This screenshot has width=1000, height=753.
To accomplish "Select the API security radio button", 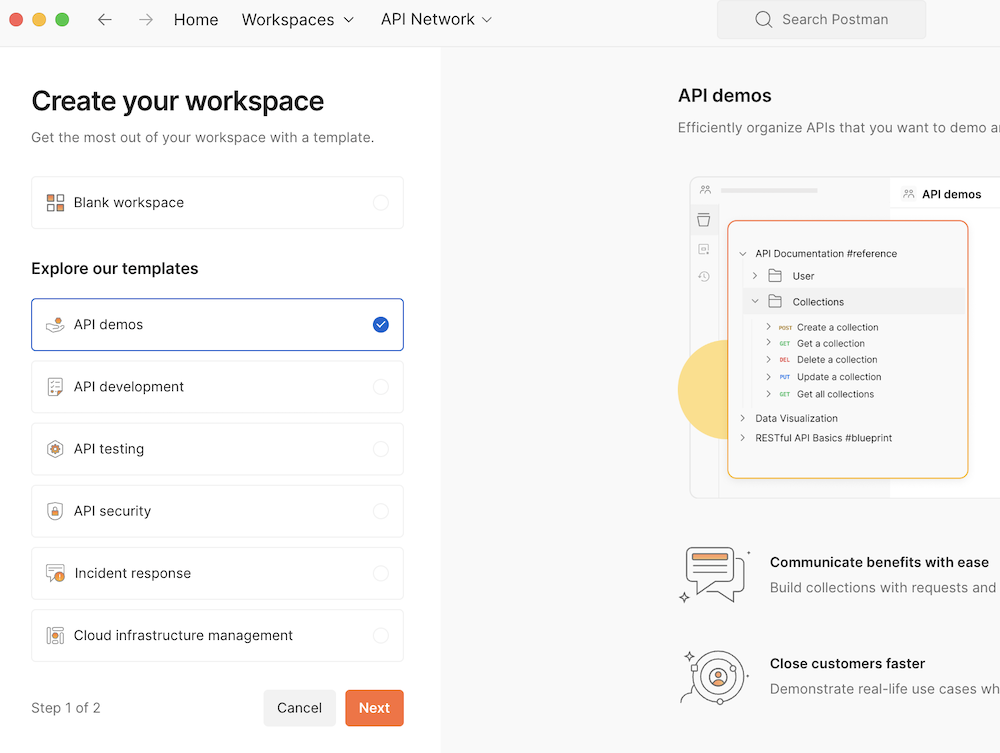I will tap(381, 510).
